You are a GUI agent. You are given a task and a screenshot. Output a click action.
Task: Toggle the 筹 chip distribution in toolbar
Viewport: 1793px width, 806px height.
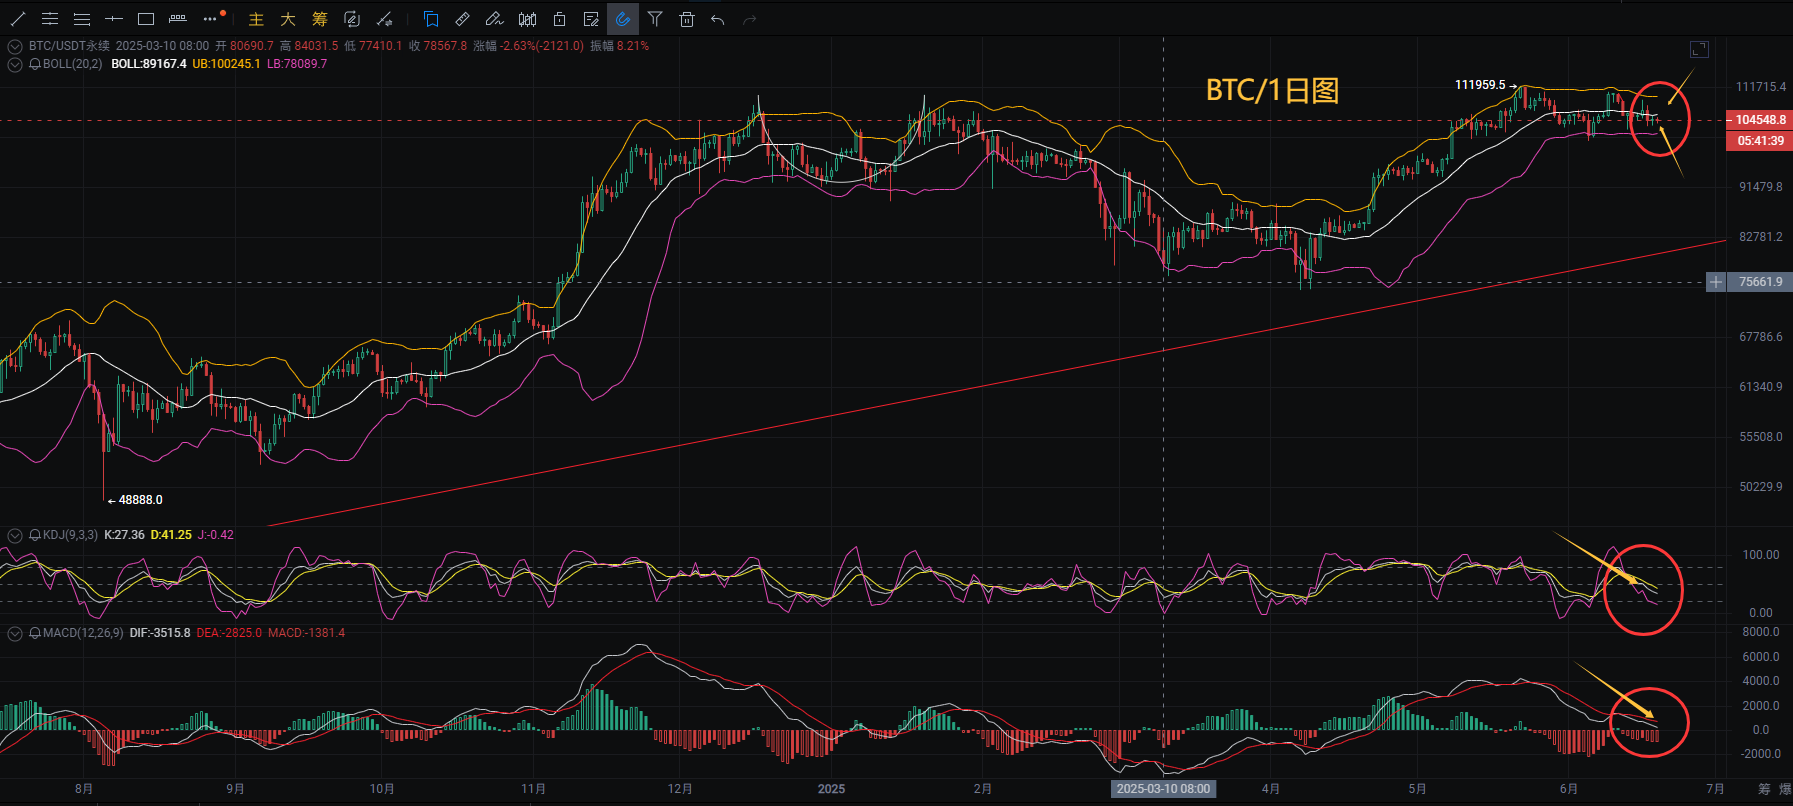point(320,19)
